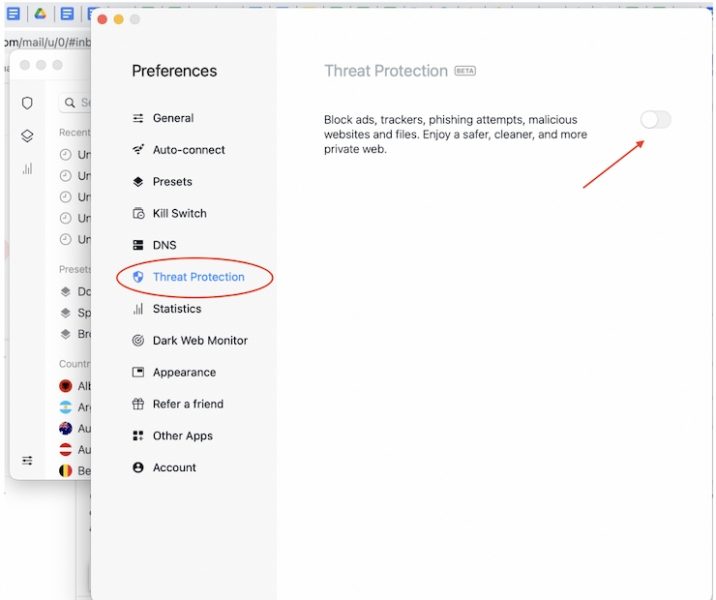716x600 pixels.
Task: Open DNS settings section
Action: coord(154,245)
